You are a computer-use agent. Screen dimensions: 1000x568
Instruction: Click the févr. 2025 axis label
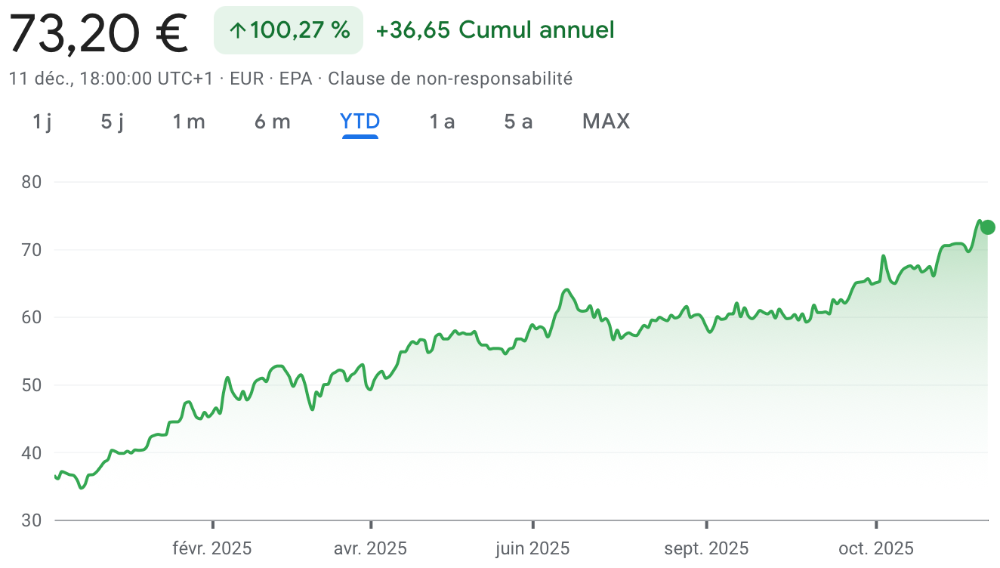click(212, 548)
